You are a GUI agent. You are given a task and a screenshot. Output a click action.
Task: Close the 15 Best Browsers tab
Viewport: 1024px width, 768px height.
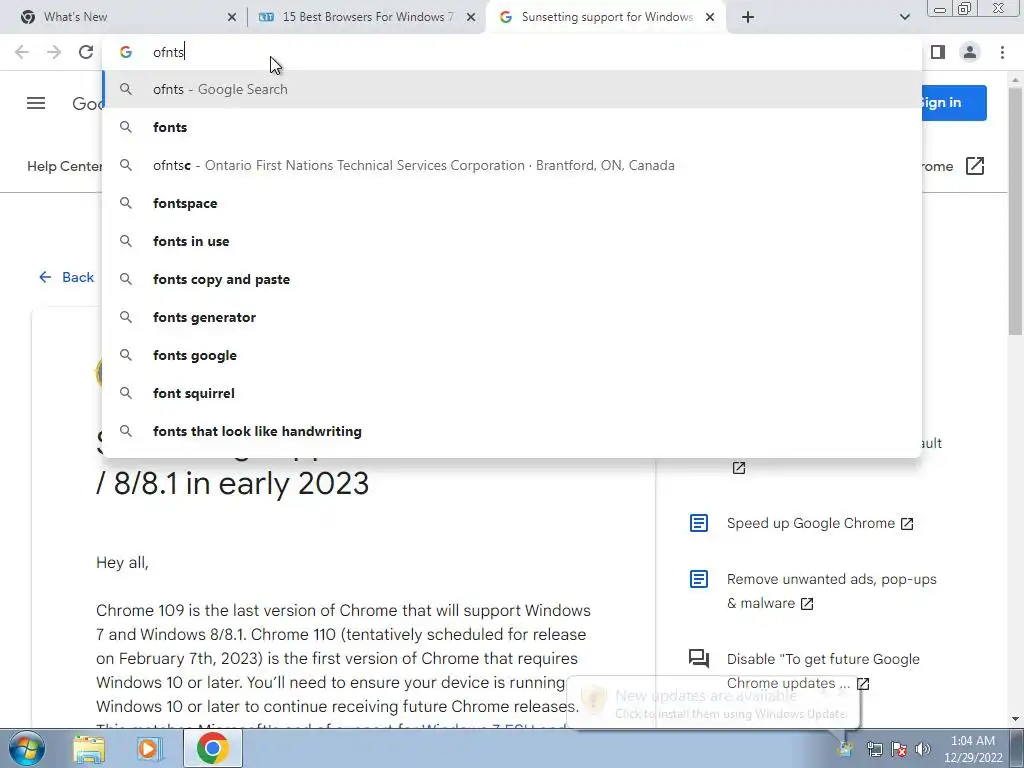point(471,18)
